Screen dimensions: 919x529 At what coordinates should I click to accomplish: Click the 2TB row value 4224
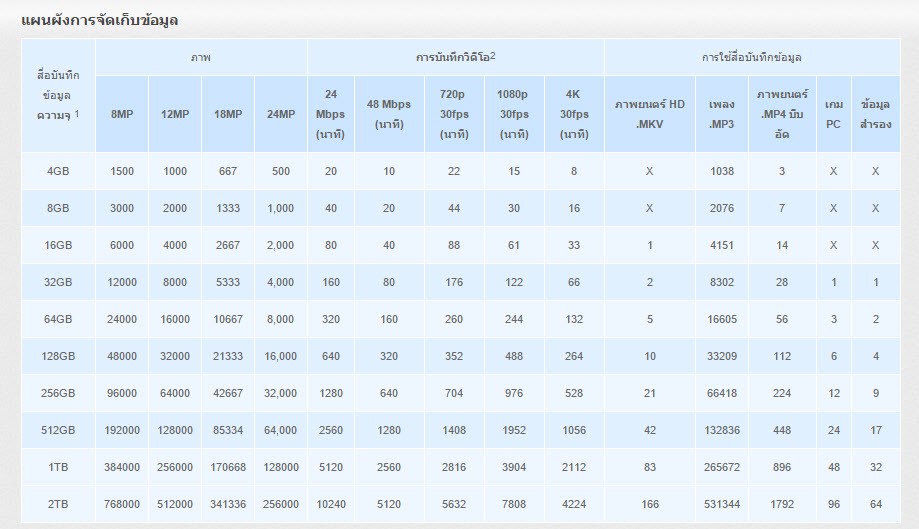574,504
